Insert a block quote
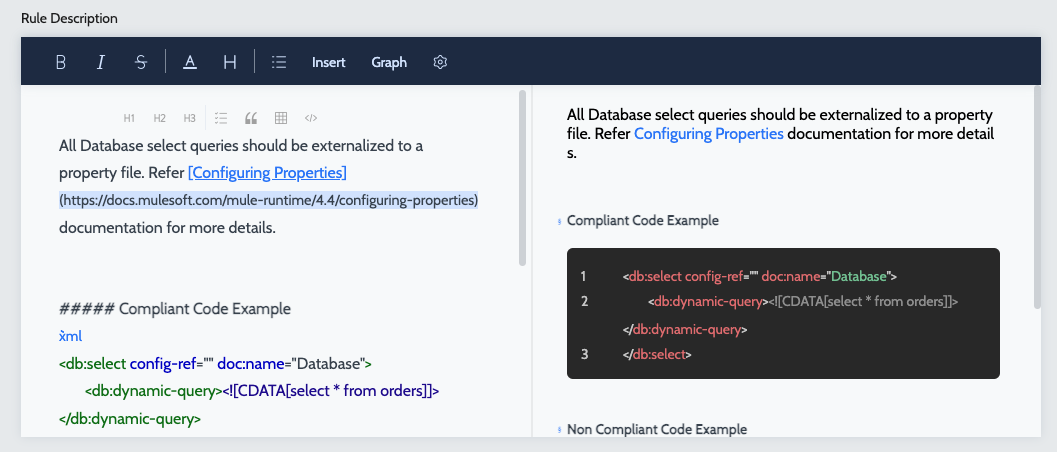The image size is (1057, 452). point(251,119)
